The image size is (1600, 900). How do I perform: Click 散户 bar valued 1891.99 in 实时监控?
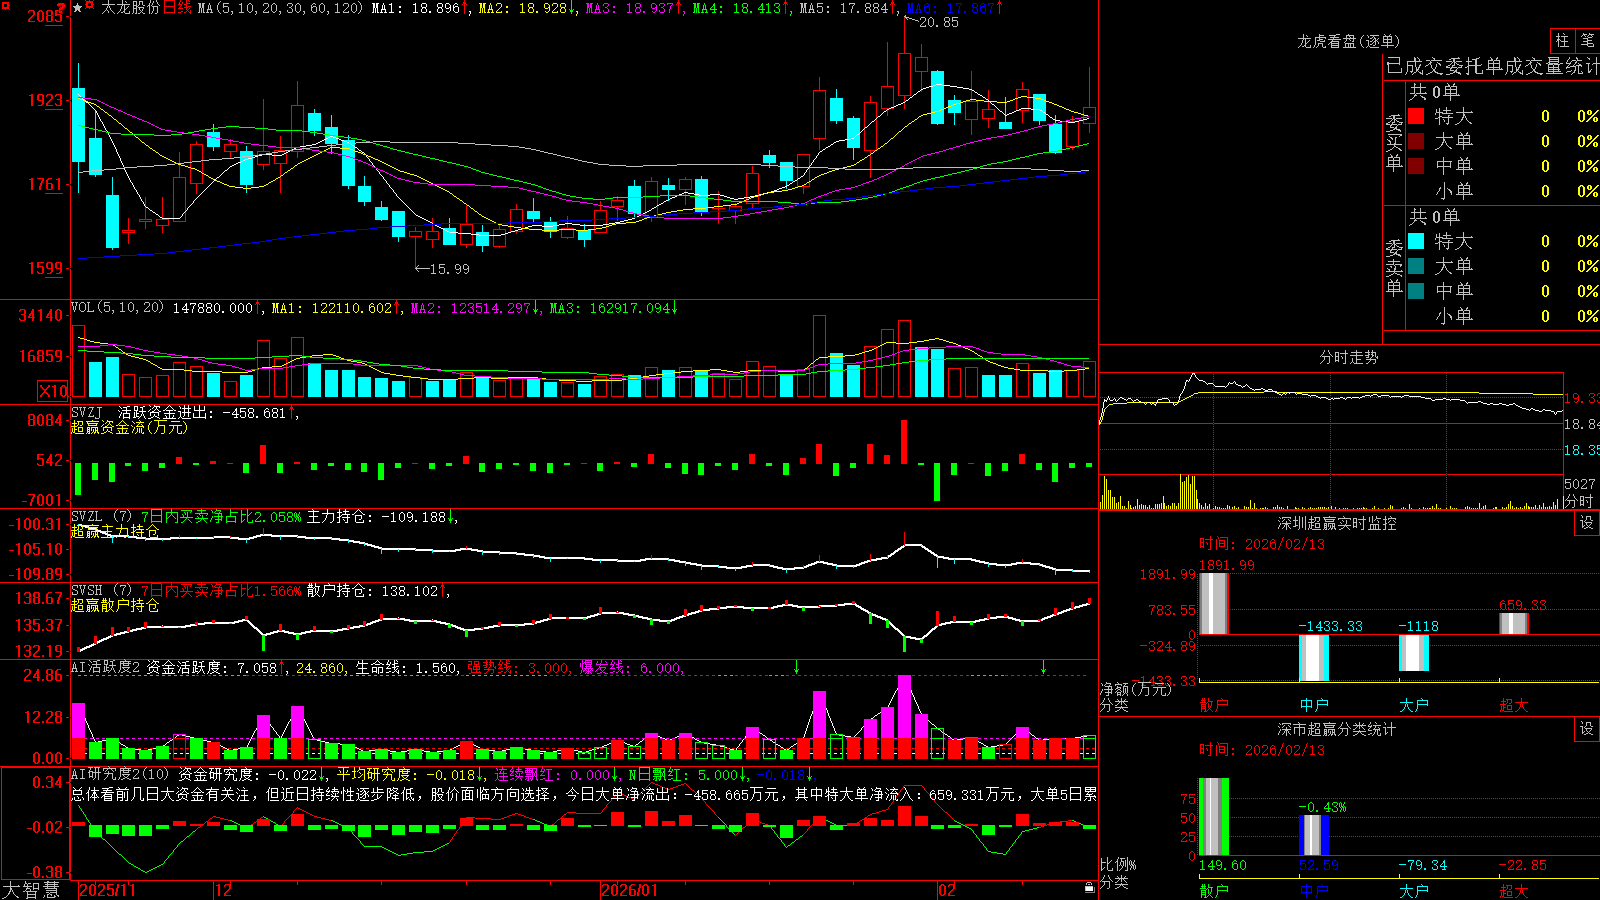[x=1214, y=603]
